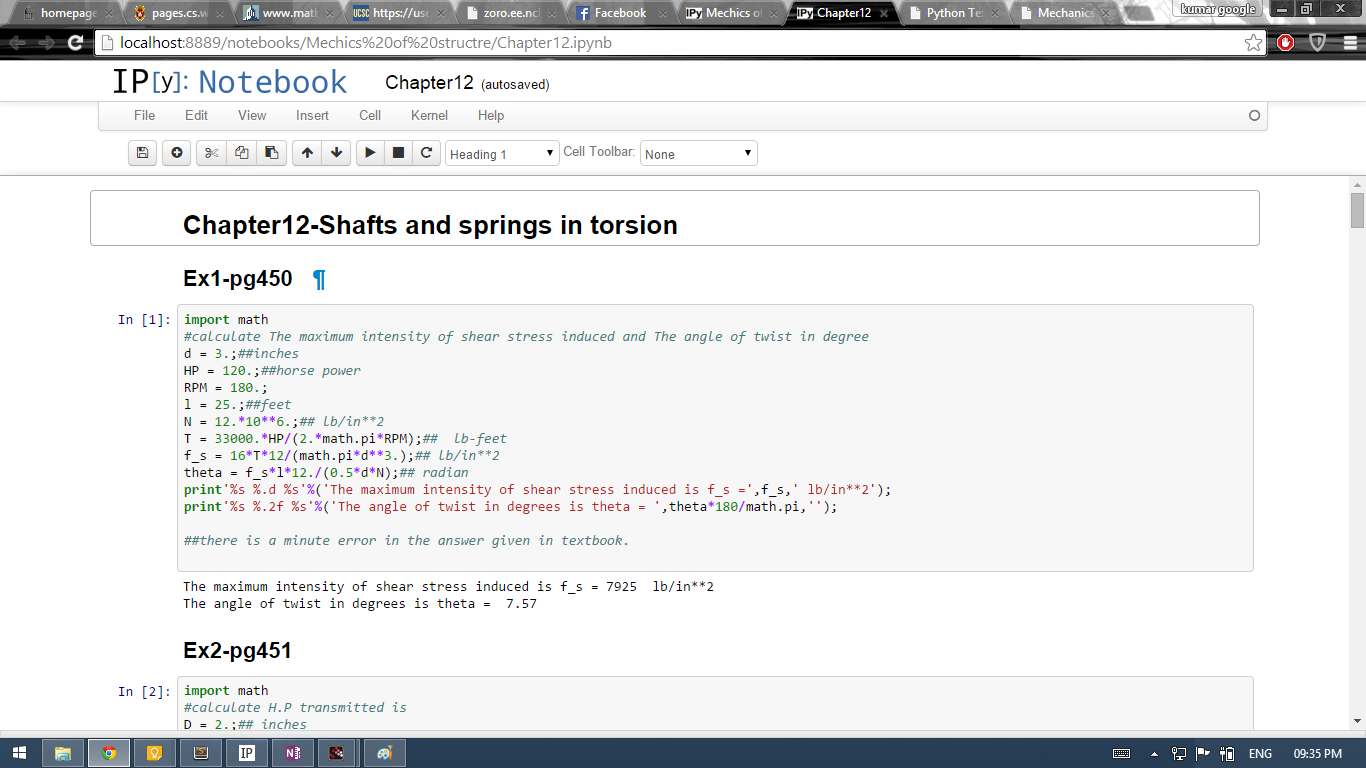Expand the Cell Toolbar None dropdown
1366x768 pixels.
tap(698, 154)
